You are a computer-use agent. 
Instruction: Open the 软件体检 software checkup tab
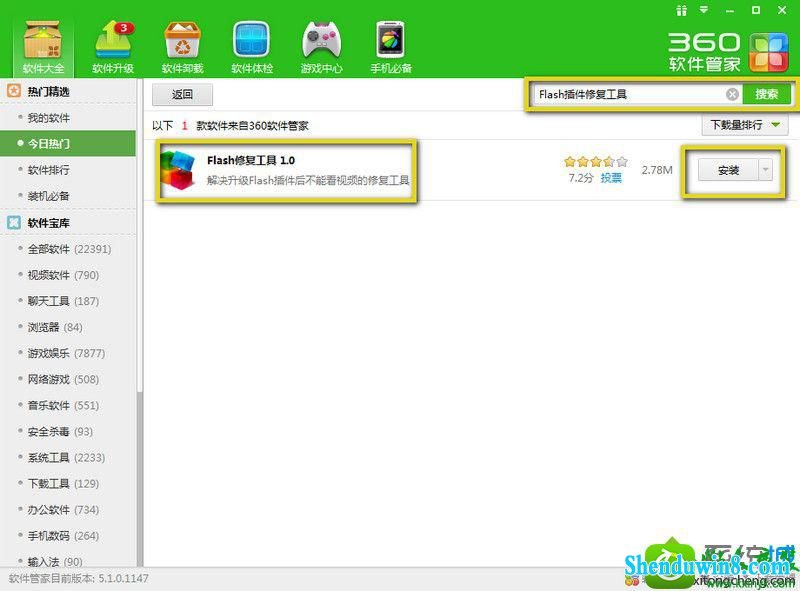252,47
